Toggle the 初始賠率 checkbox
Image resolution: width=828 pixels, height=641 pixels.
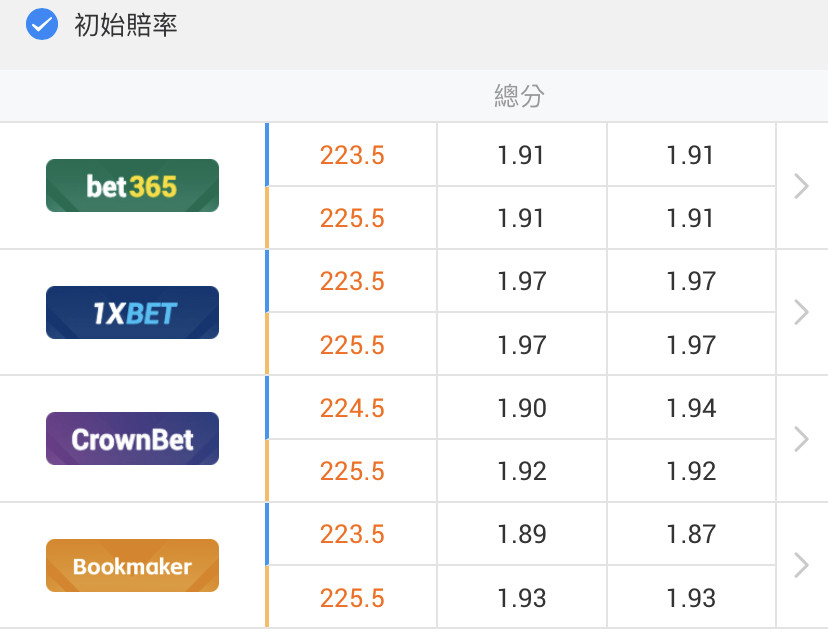click(42, 24)
